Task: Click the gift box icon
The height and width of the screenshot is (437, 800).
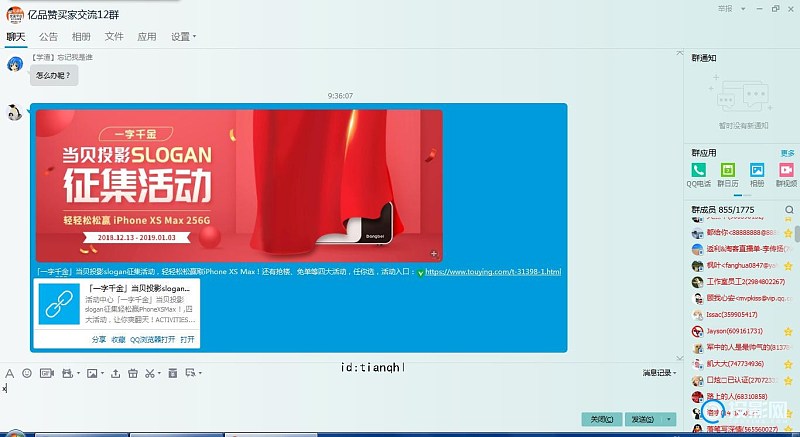Action: (133, 374)
